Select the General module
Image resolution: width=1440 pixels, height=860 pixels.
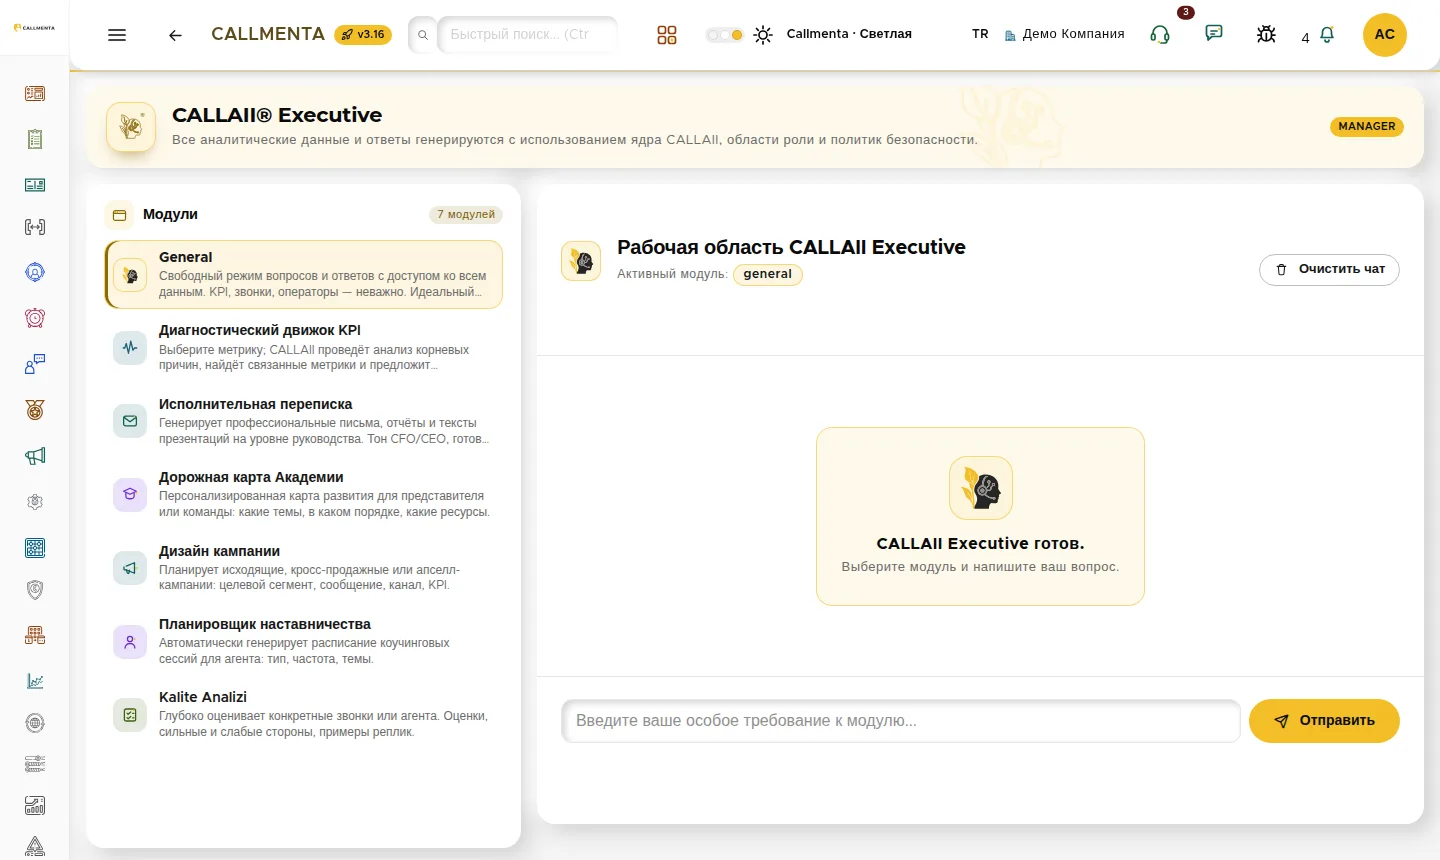(304, 274)
